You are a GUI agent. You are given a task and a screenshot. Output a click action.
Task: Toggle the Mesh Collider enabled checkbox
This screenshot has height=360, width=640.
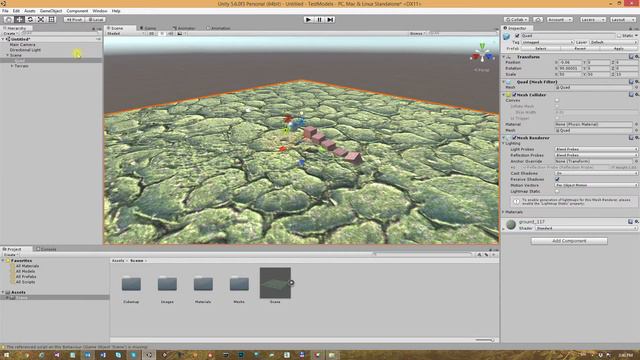click(514, 95)
